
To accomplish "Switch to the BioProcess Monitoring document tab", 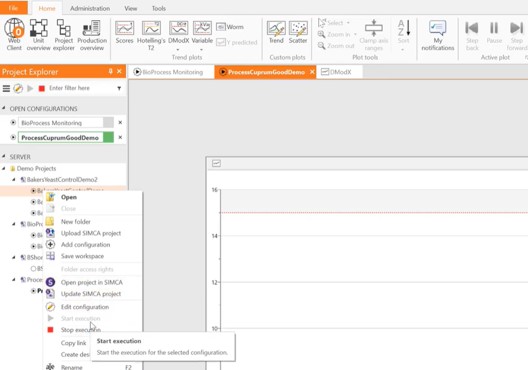I will [x=170, y=72].
